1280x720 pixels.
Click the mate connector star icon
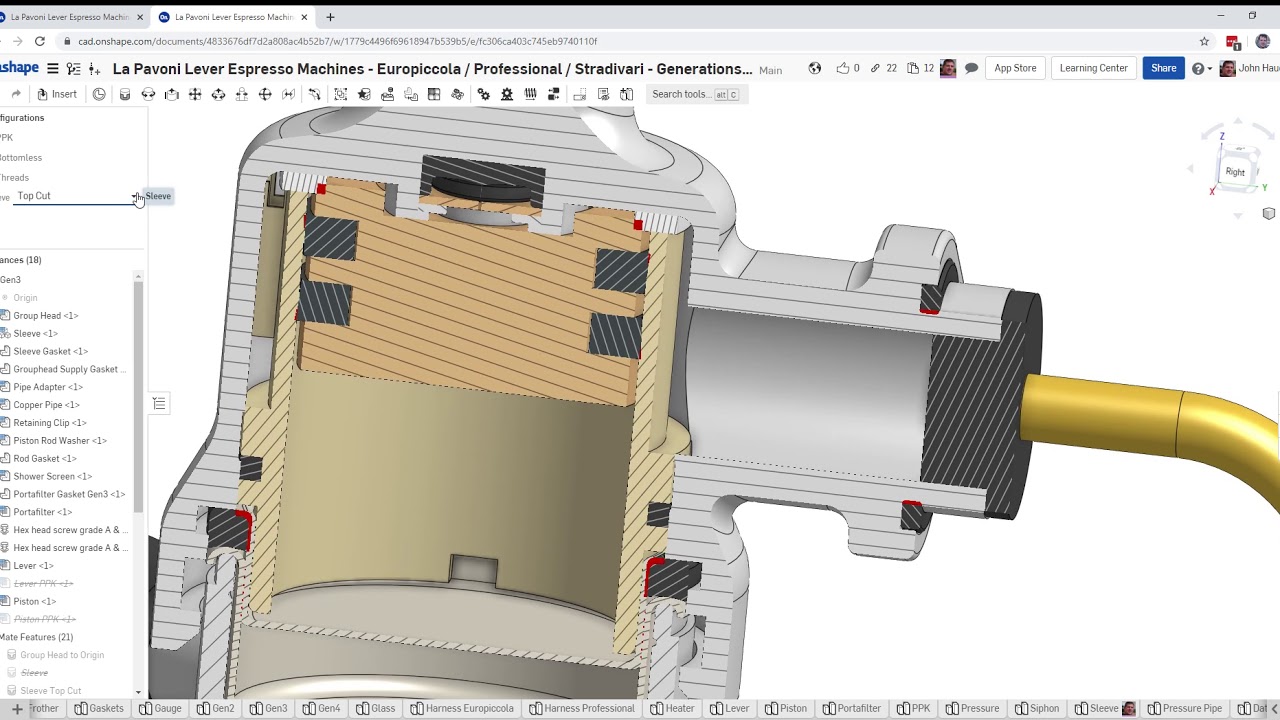(364, 94)
